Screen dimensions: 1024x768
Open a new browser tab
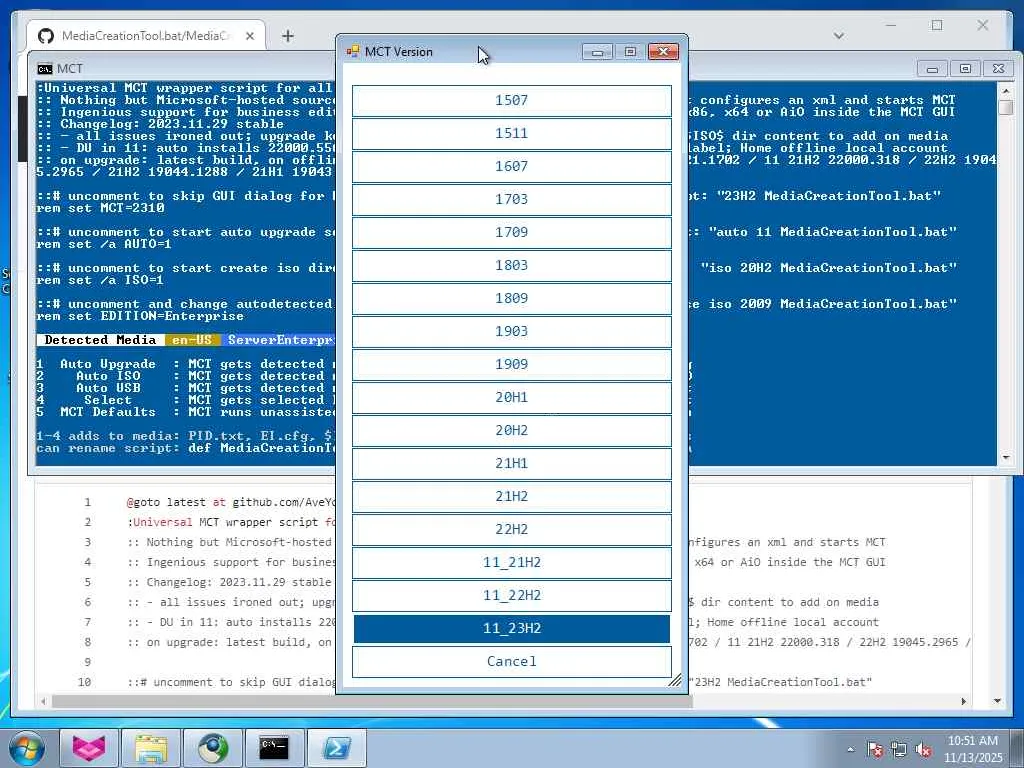coord(288,36)
